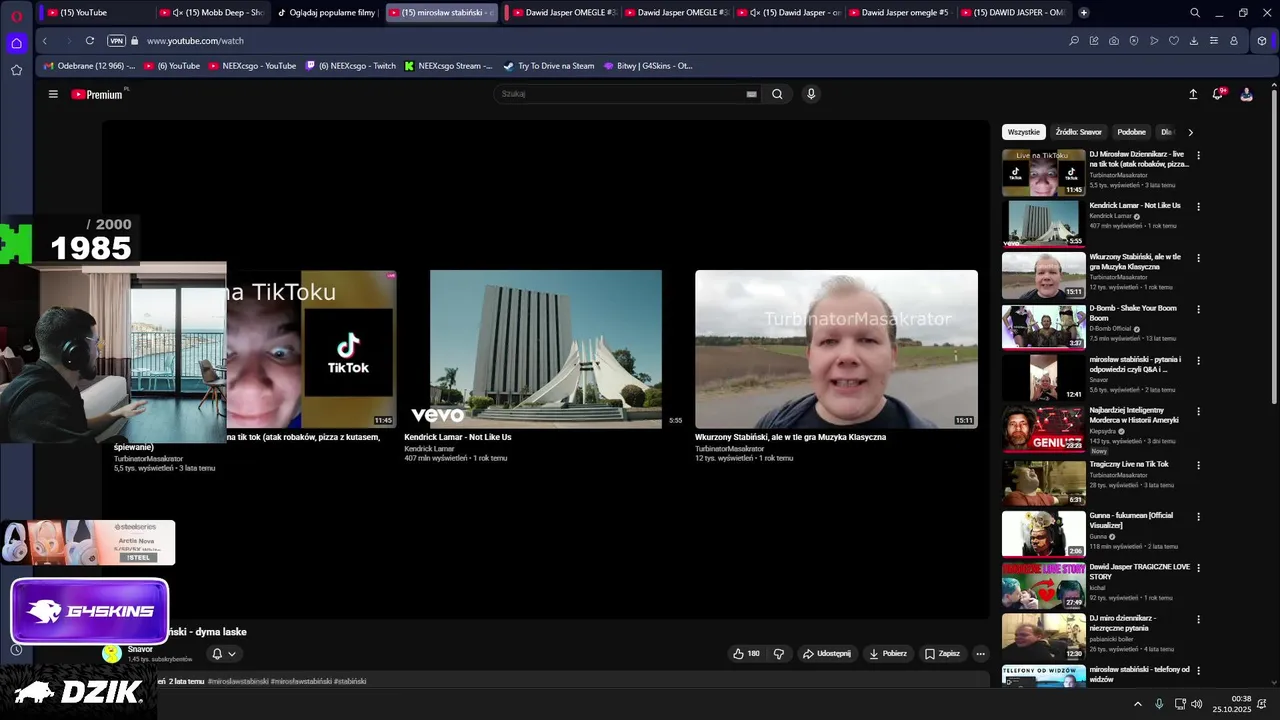Open options for 'DJ Mirosław Dziennikarz - live' sidebar video
1280x720 pixels.
[1198, 155]
